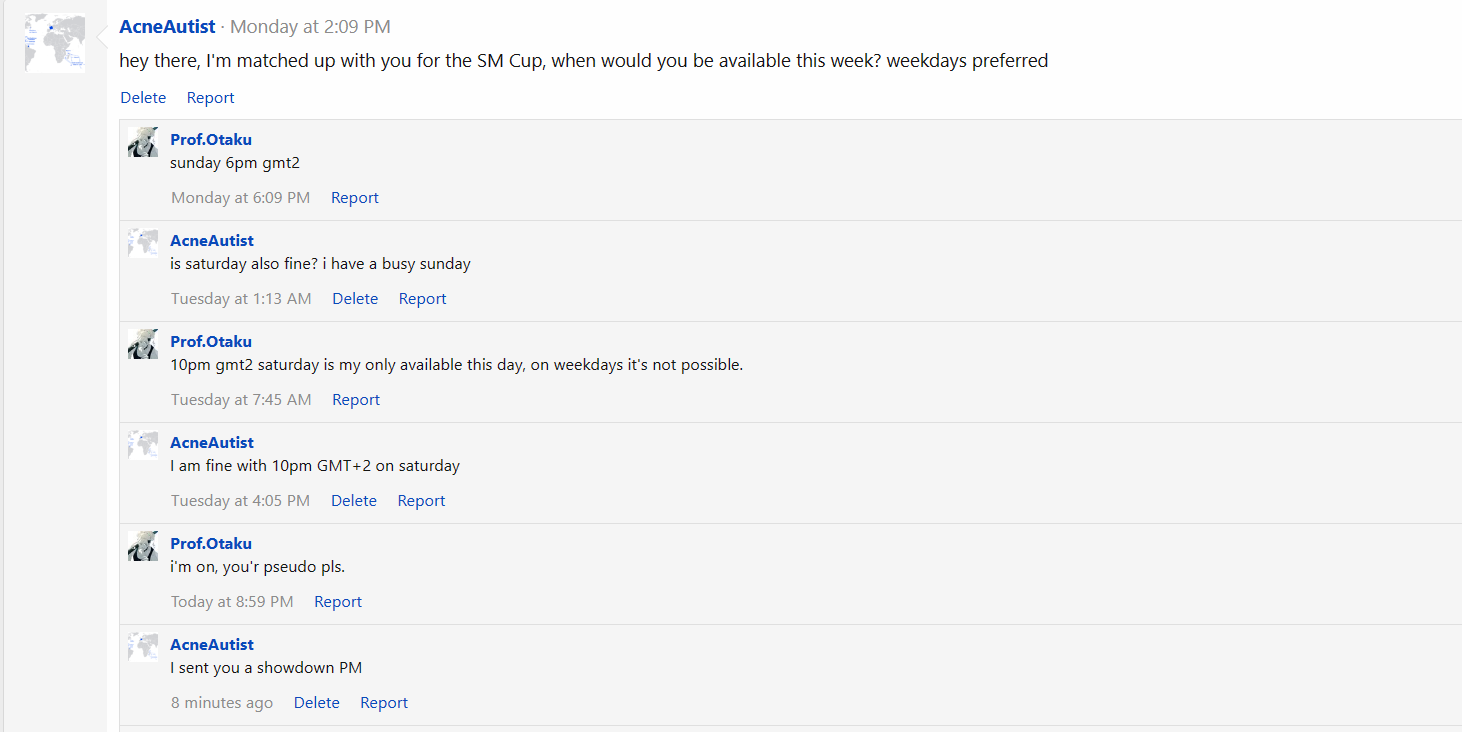Report the 10pm gmt2 saturday comment
This screenshot has height=732, width=1462.
click(x=356, y=399)
